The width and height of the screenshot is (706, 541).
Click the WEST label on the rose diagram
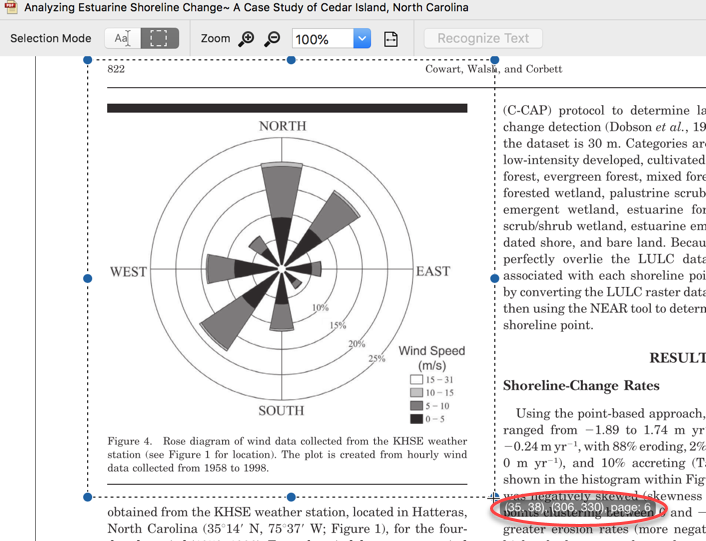click(x=128, y=272)
